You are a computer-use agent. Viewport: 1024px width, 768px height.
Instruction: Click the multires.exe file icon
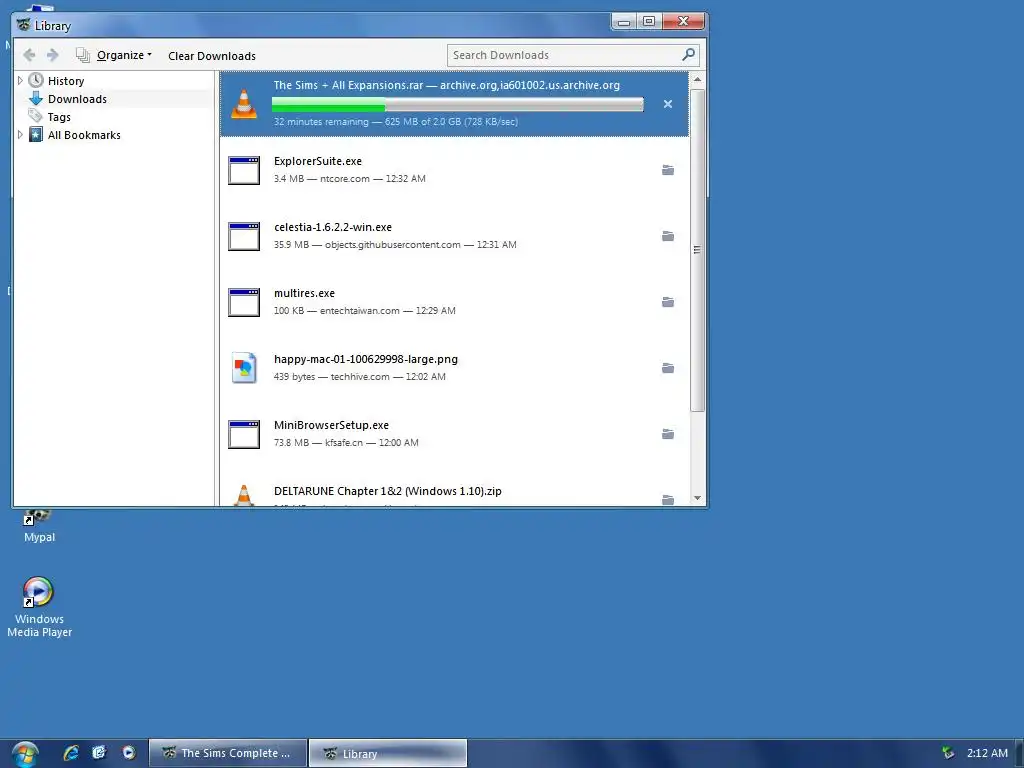click(x=244, y=302)
